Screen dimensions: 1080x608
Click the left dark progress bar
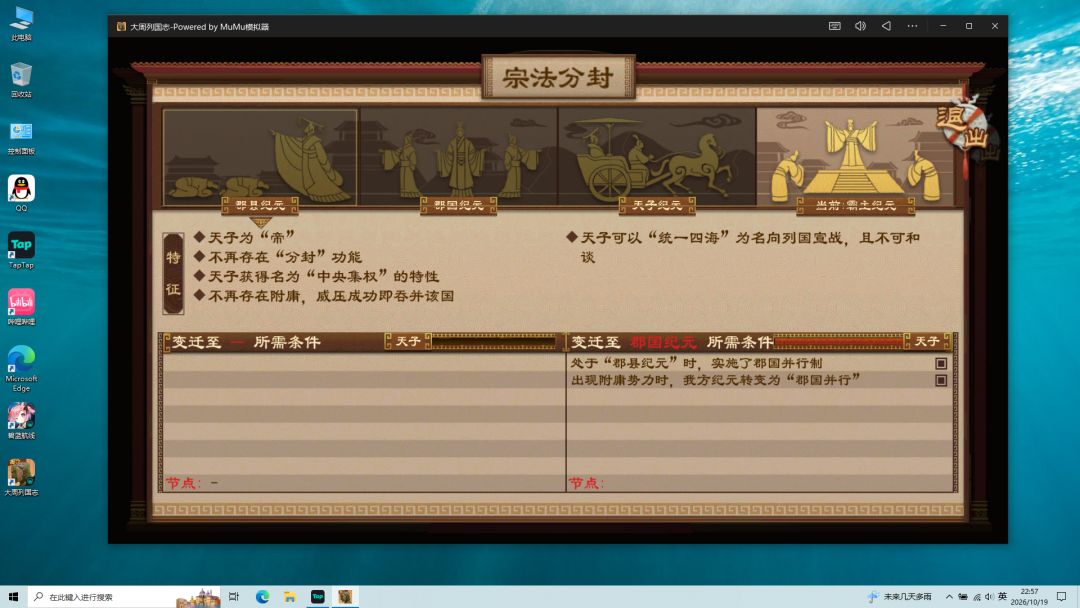point(493,342)
